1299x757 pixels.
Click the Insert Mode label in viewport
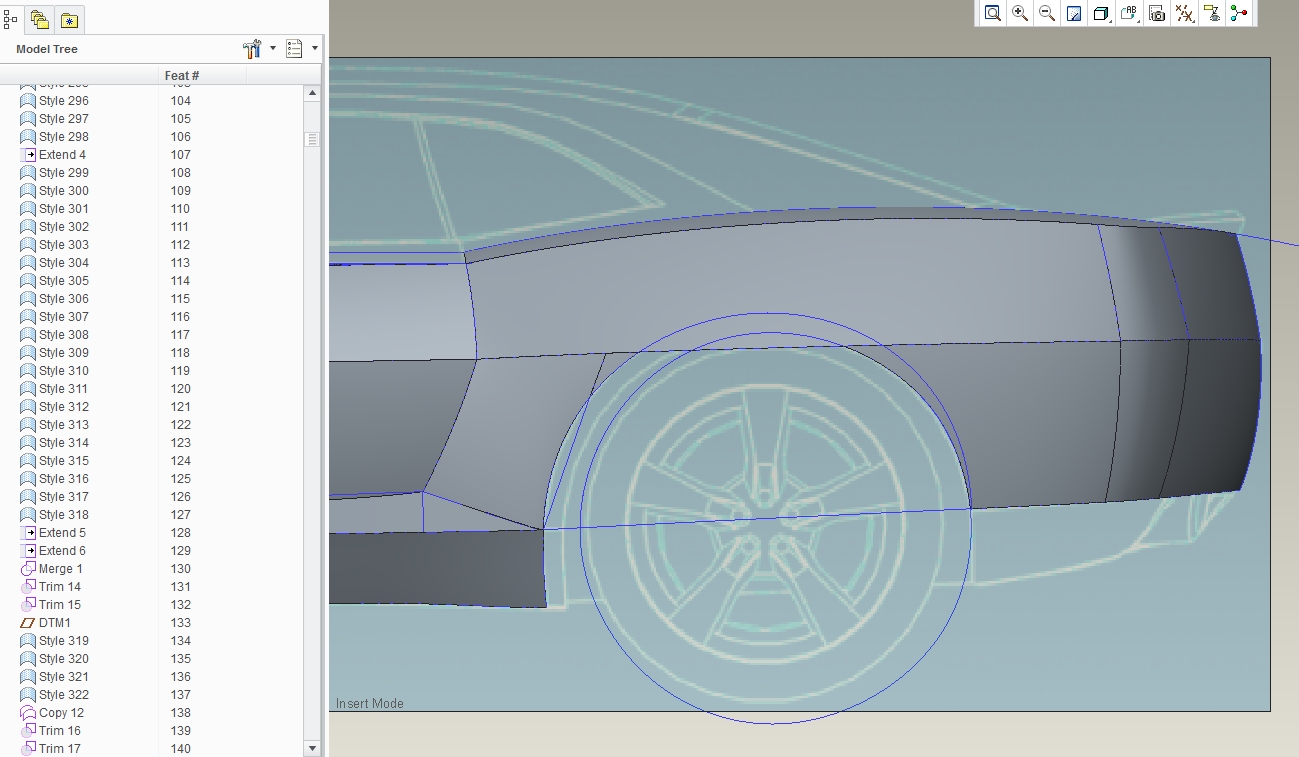370,704
